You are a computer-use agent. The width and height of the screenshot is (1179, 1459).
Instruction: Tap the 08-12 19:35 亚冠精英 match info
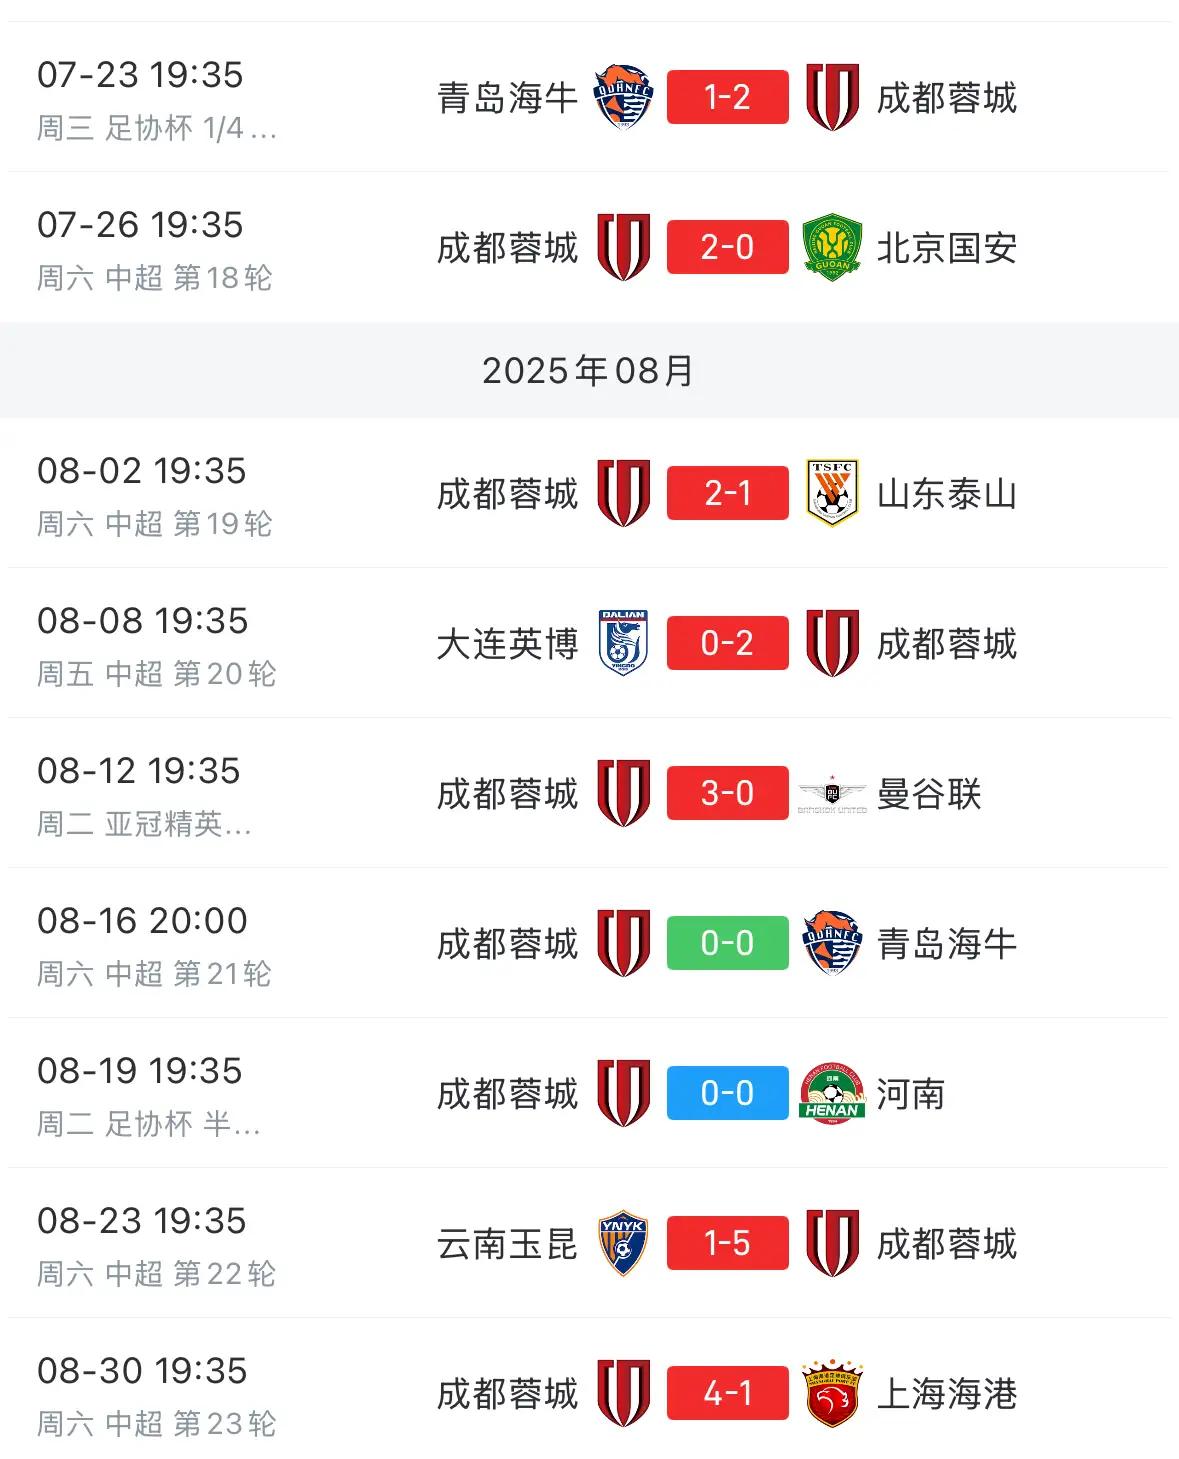pyautogui.click(x=144, y=795)
